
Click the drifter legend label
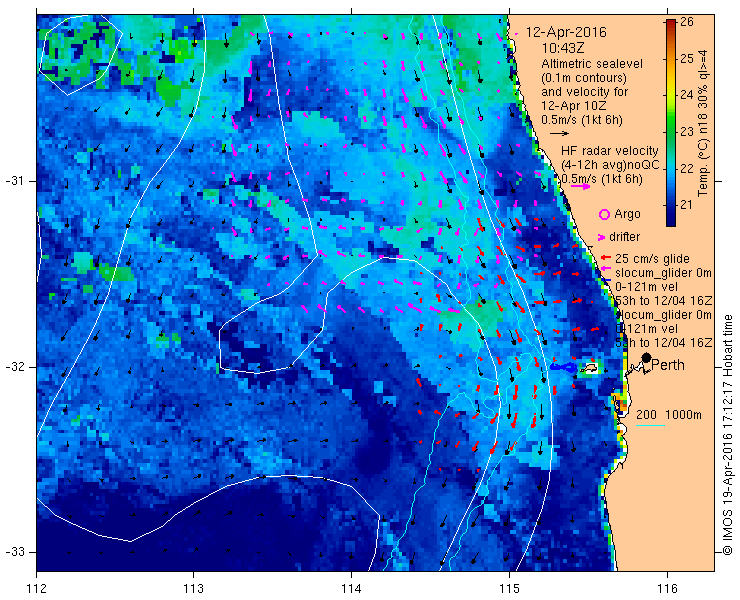click(x=625, y=237)
